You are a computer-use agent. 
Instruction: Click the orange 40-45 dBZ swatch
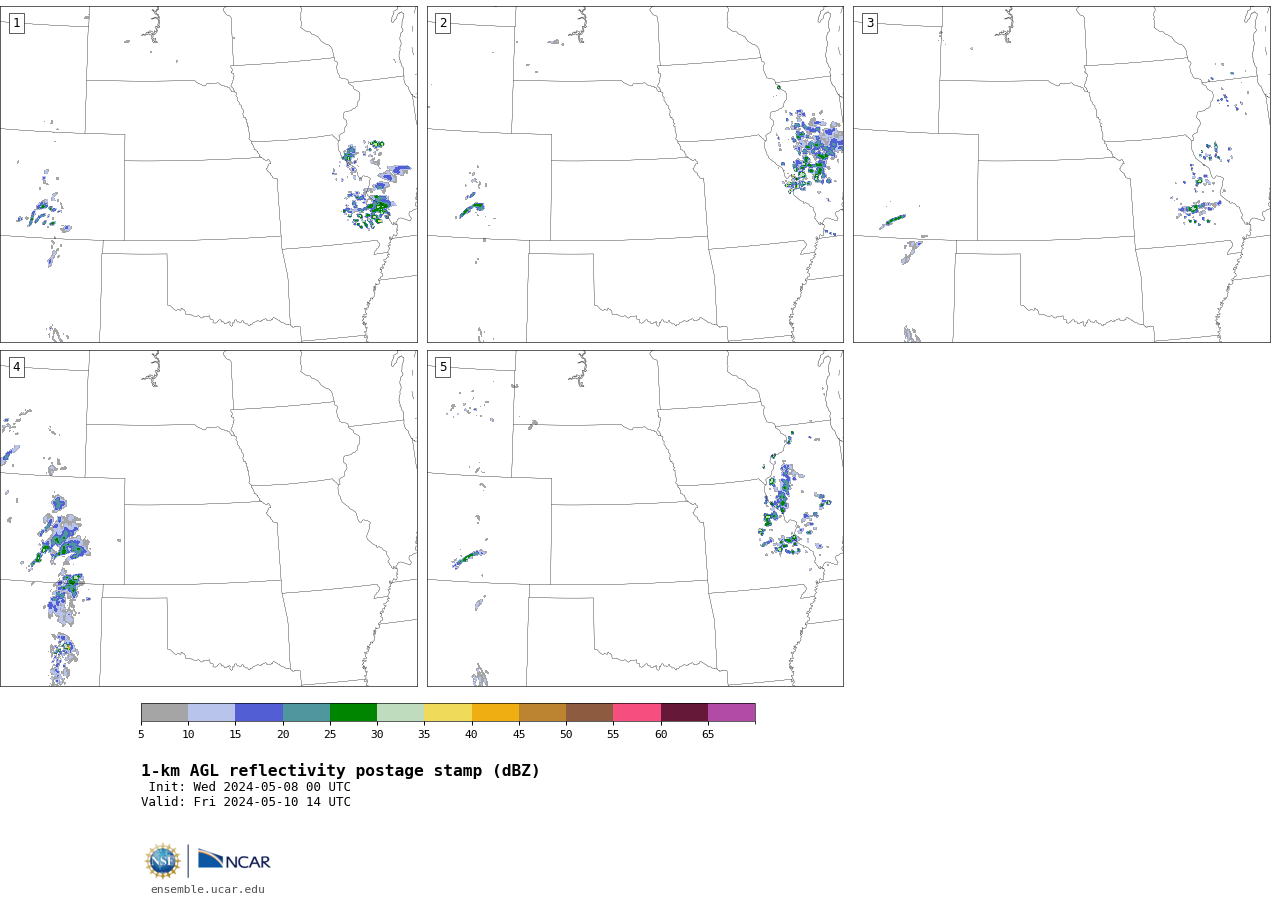click(x=495, y=712)
